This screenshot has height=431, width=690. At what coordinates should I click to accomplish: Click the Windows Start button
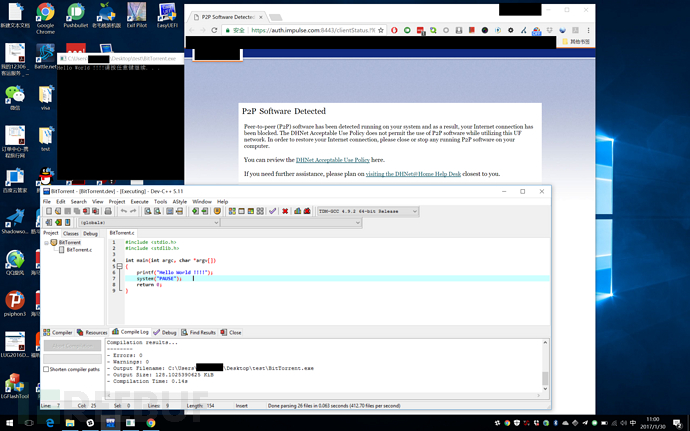coord(9,423)
